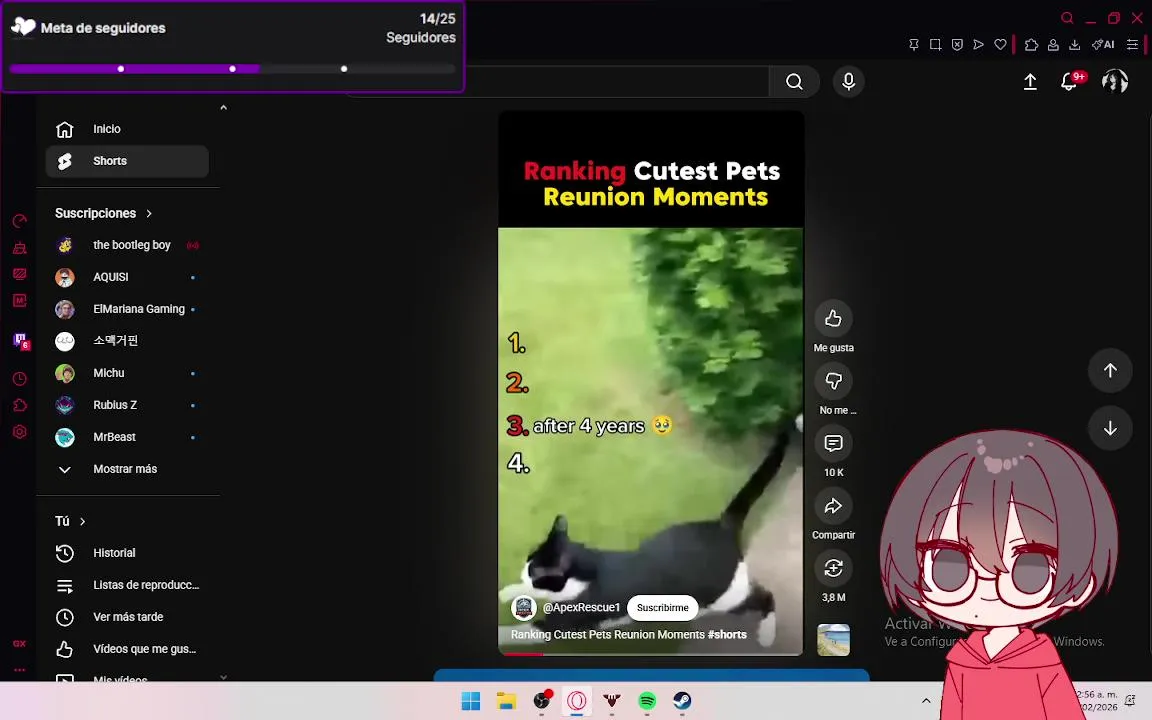Expand Mostrar más subscriptions
The width and height of the screenshot is (1152, 720).
127,469
